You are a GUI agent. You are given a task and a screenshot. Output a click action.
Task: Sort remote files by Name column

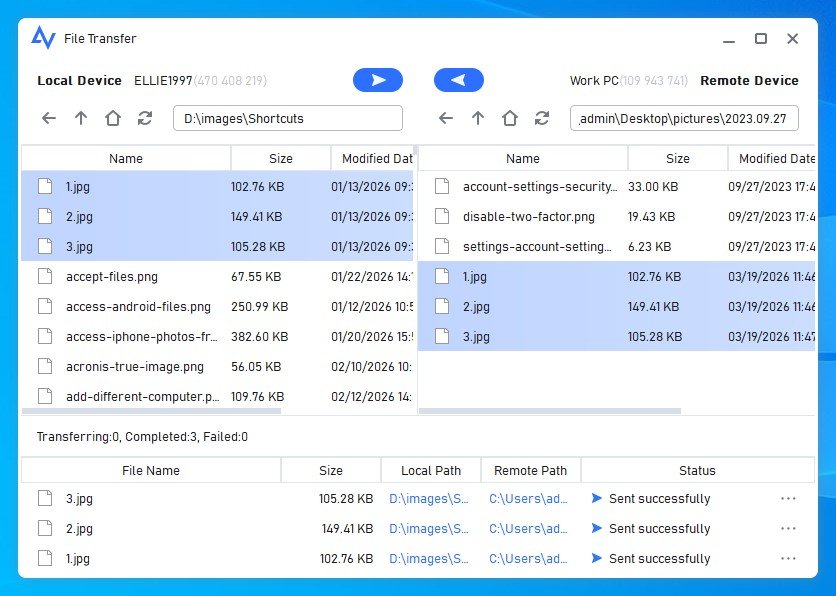pos(522,159)
